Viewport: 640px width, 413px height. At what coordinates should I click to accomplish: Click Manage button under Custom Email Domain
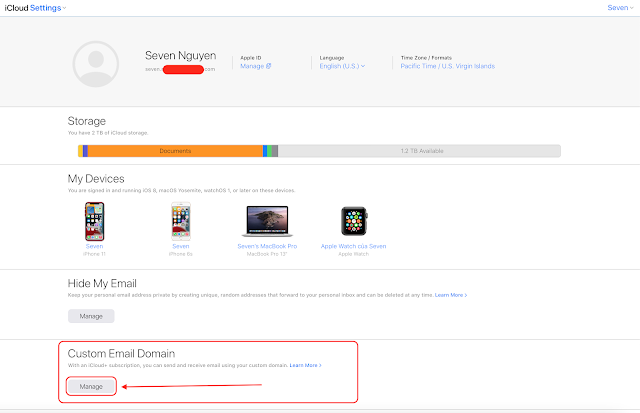click(91, 386)
